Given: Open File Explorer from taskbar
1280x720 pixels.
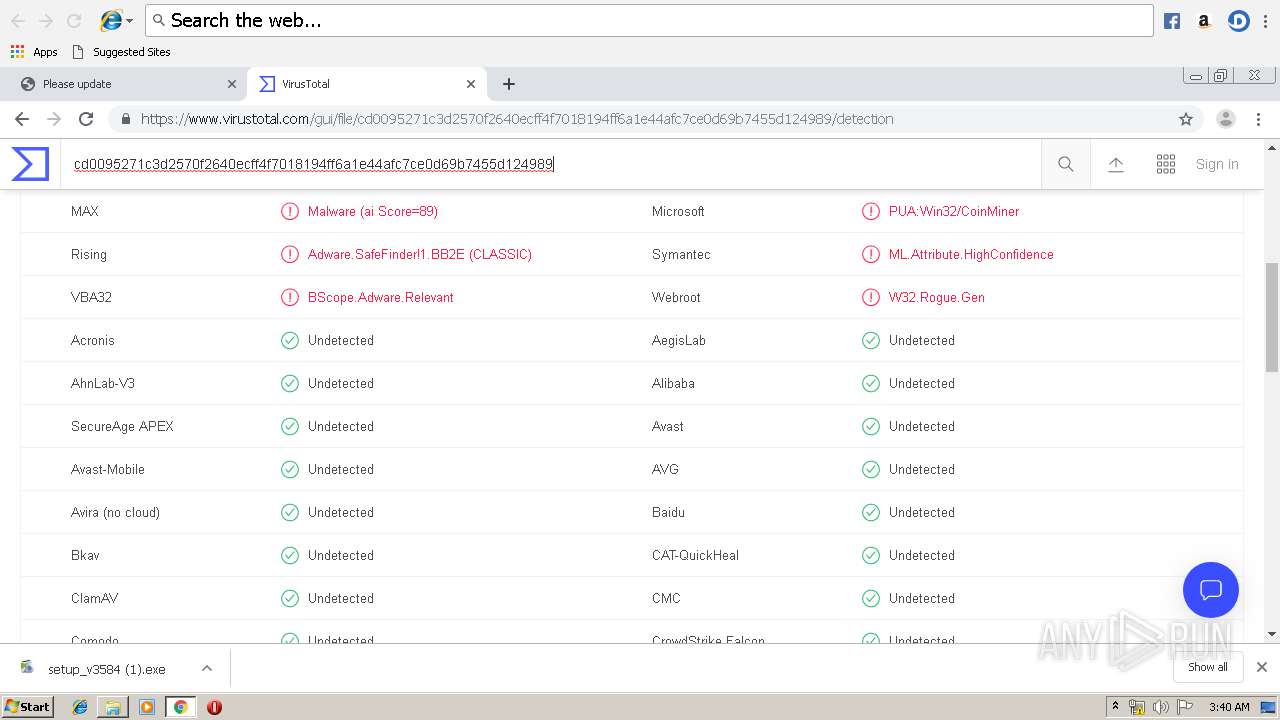Looking at the screenshot, I should pos(113,707).
